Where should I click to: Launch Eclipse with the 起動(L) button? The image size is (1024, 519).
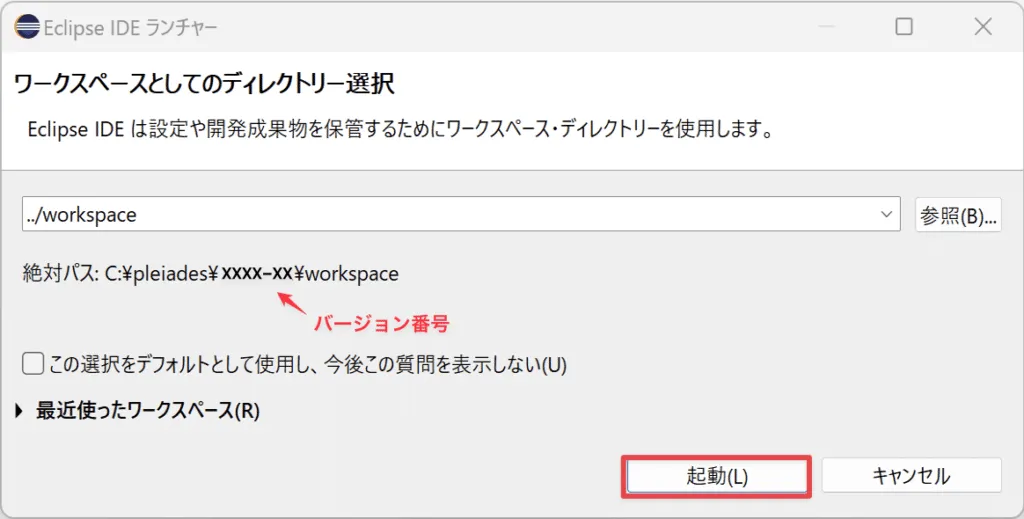(x=716, y=477)
